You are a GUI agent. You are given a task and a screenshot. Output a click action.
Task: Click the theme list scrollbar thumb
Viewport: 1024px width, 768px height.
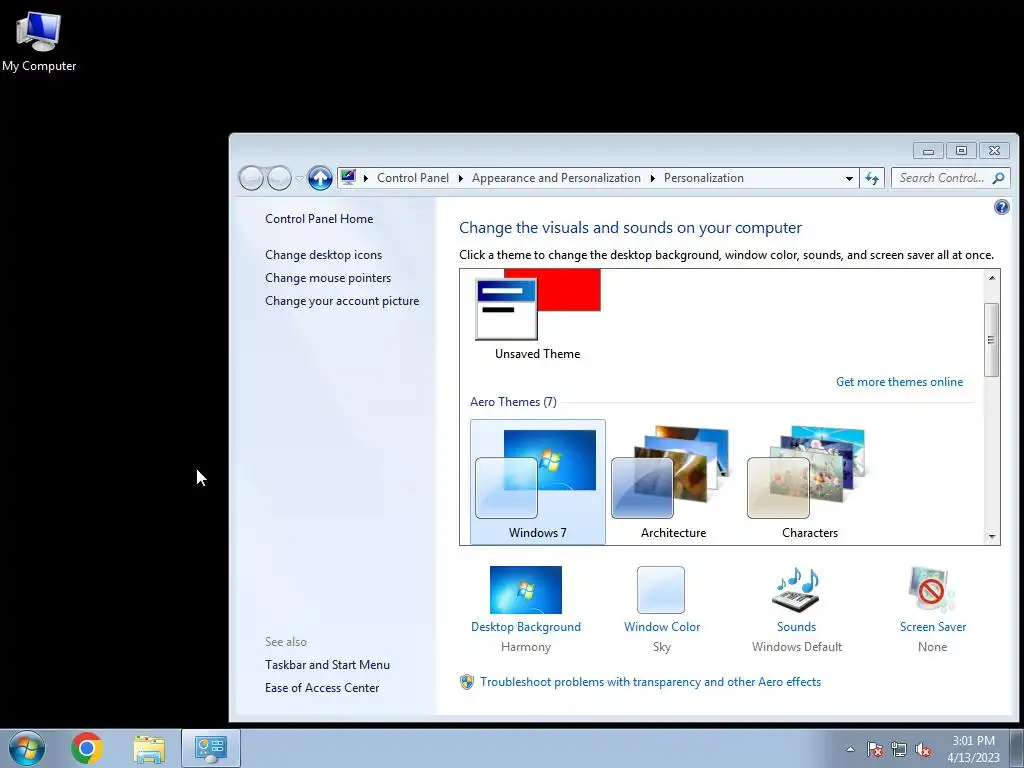pos(991,340)
